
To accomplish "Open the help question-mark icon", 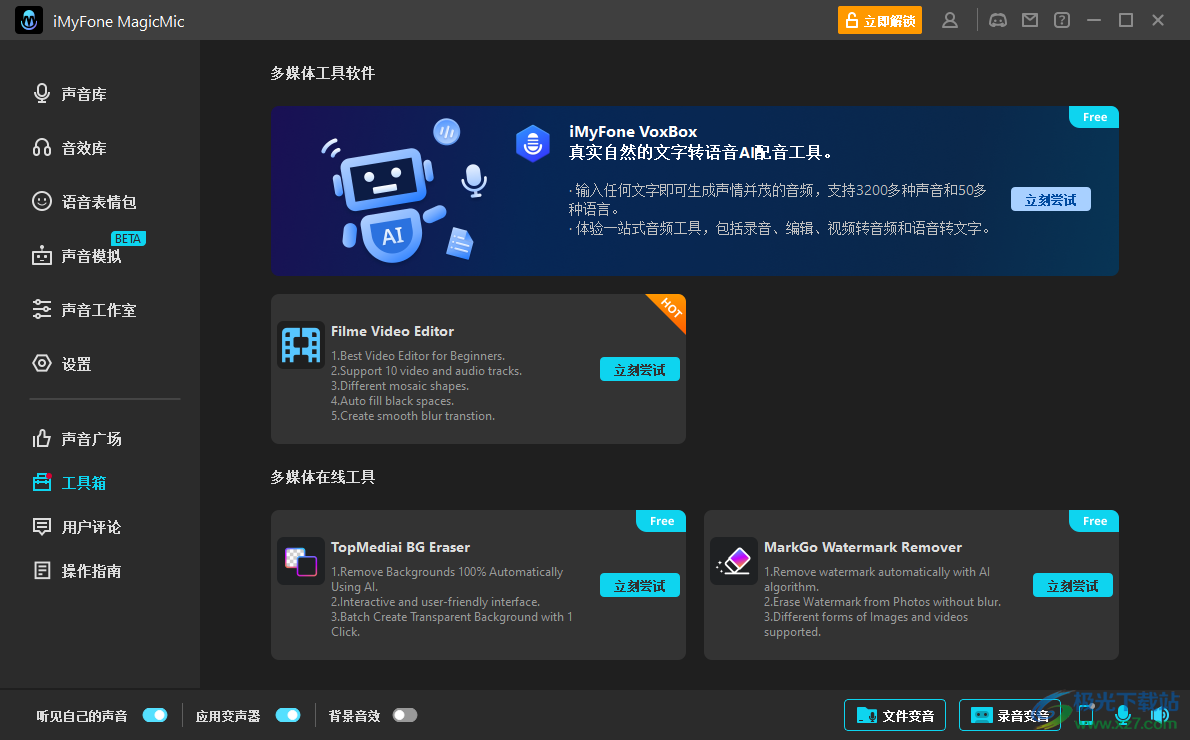I will pyautogui.click(x=1062, y=20).
